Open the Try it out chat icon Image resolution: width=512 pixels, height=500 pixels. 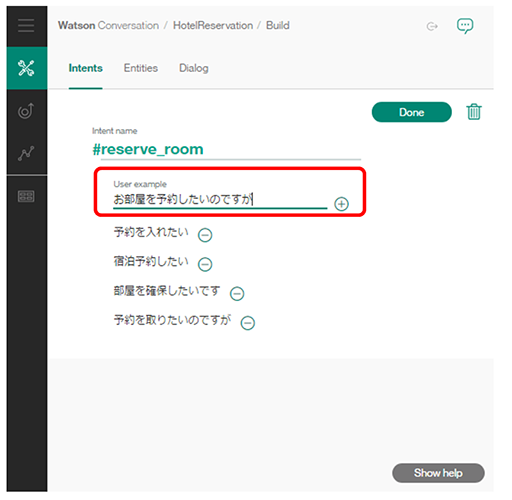(x=465, y=26)
